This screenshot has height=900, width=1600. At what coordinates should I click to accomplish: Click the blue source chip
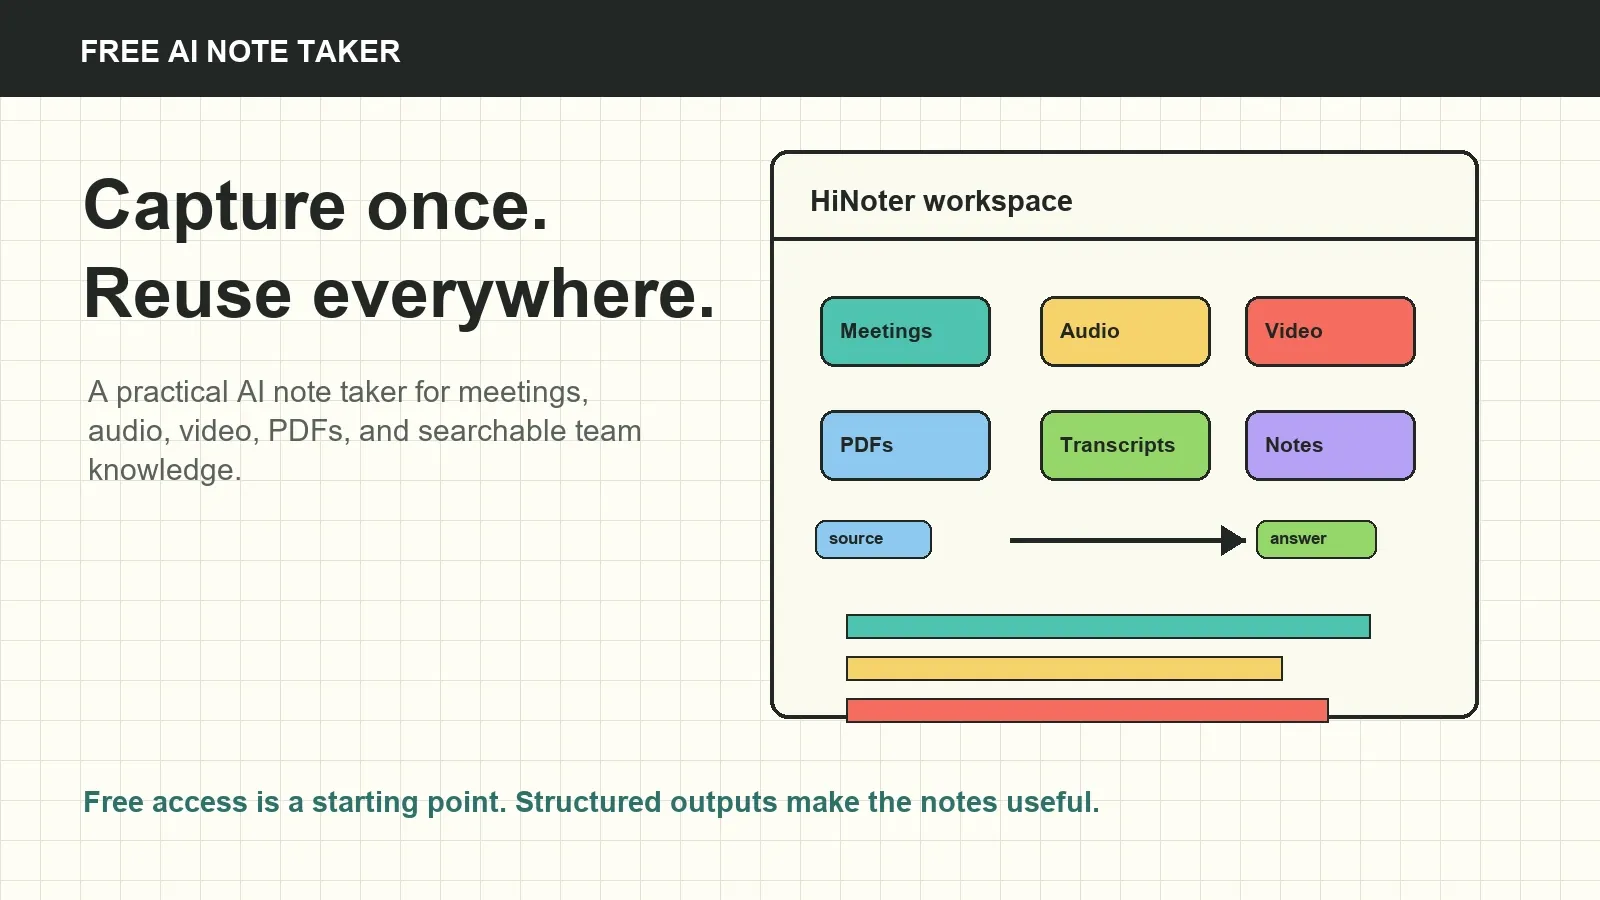(x=873, y=539)
